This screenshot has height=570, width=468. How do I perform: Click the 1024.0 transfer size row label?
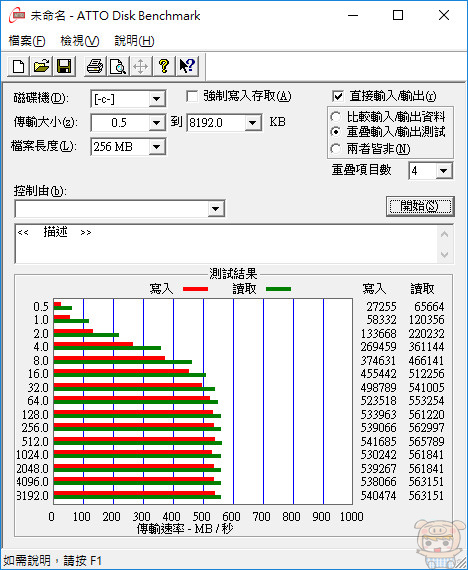coord(32,455)
